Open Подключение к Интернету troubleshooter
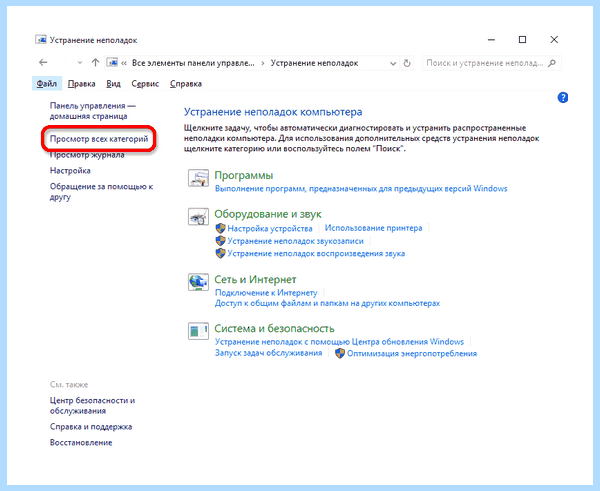Screen dimensions: 600x491 tap(266, 293)
